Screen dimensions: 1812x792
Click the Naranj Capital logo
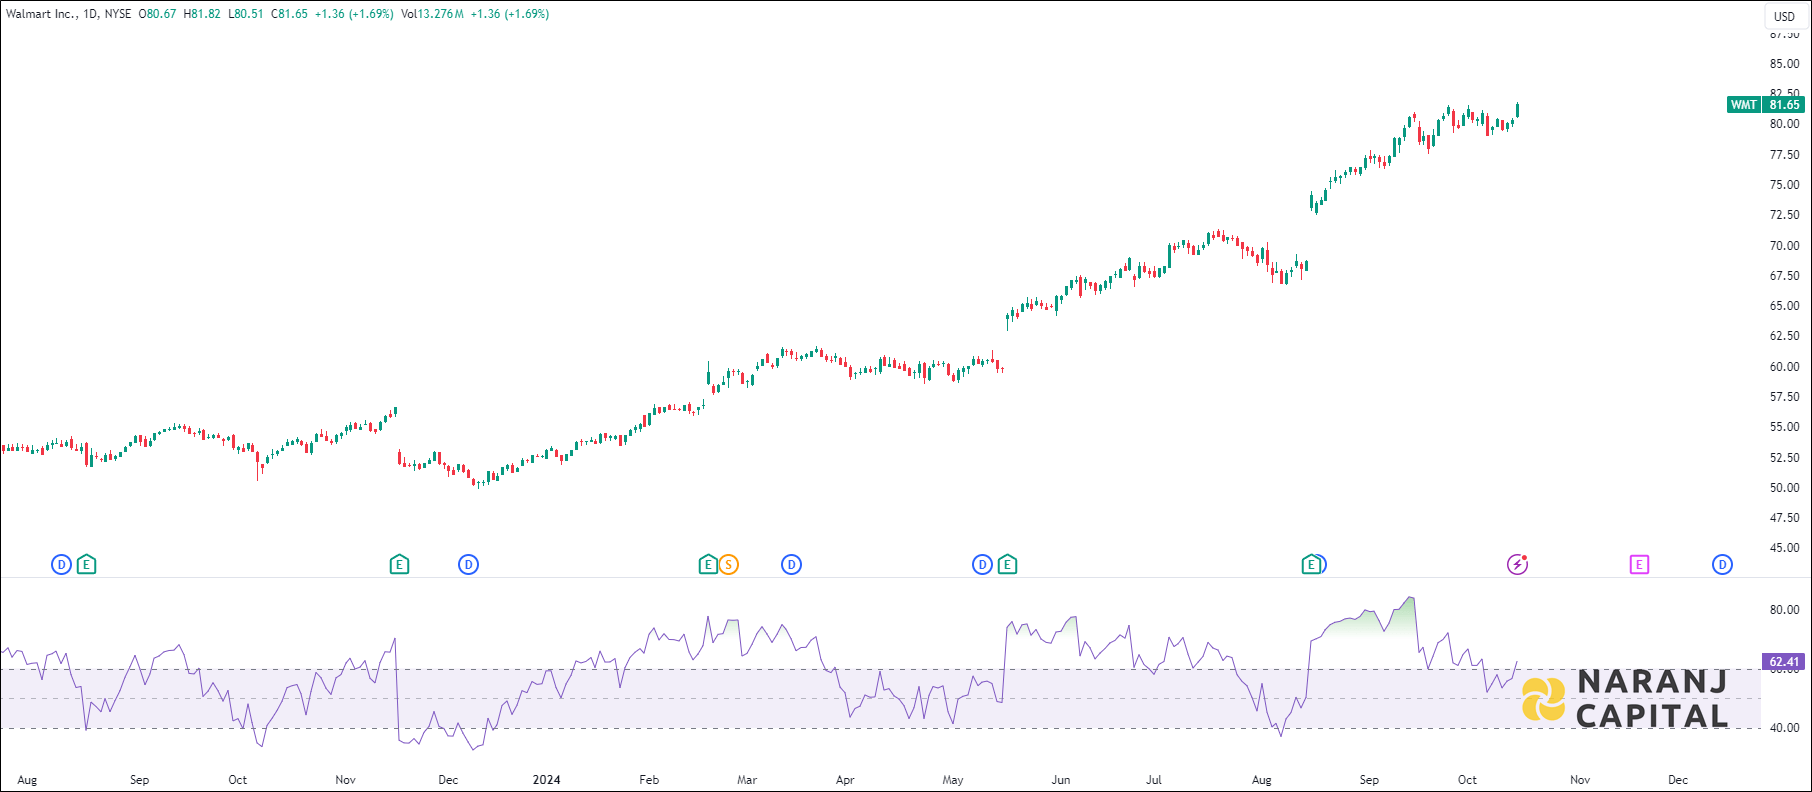click(x=1625, y=698)
